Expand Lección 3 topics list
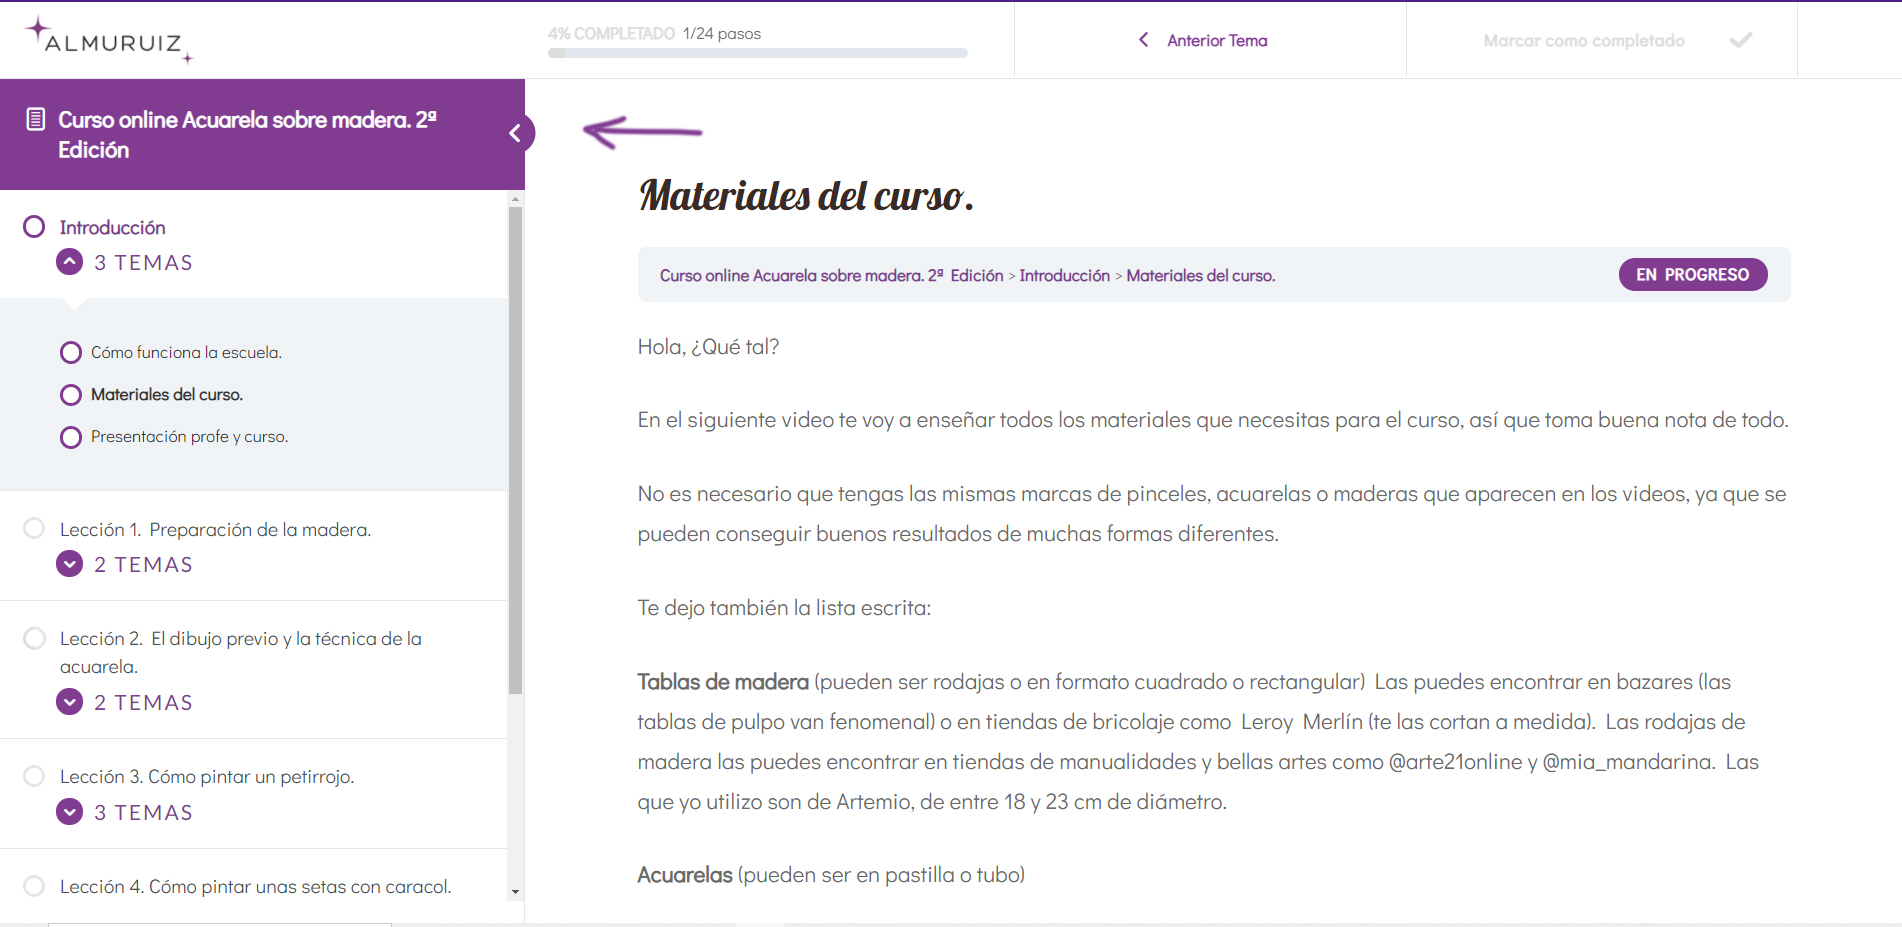The image size is (1902, 927). pyautogui.click(x=70, y=812)
